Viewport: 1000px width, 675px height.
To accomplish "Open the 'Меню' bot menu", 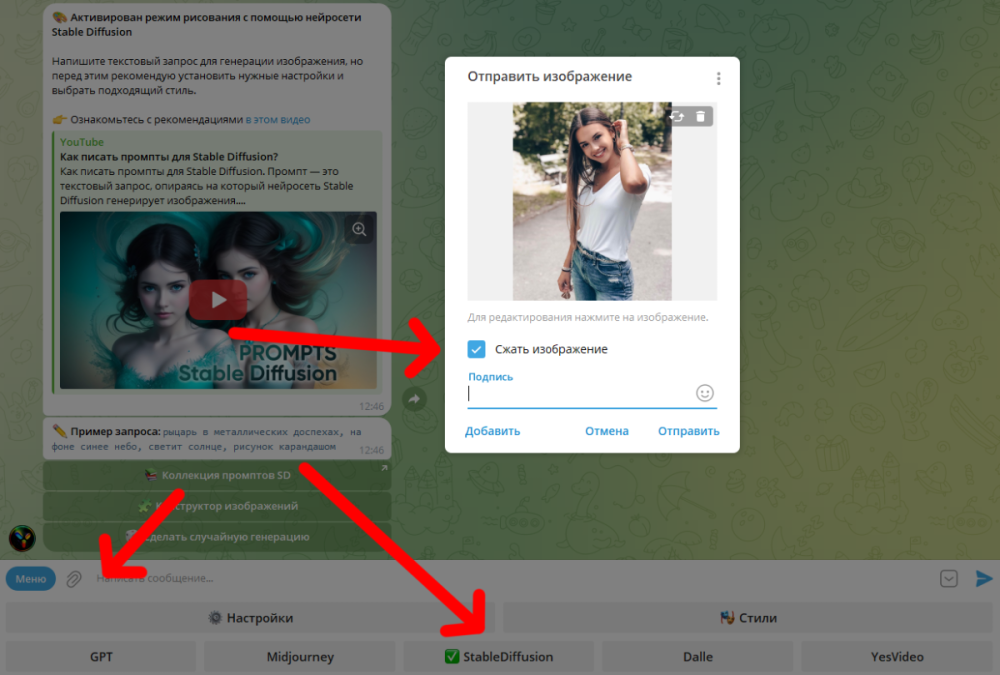I will [x=31, y=578].
